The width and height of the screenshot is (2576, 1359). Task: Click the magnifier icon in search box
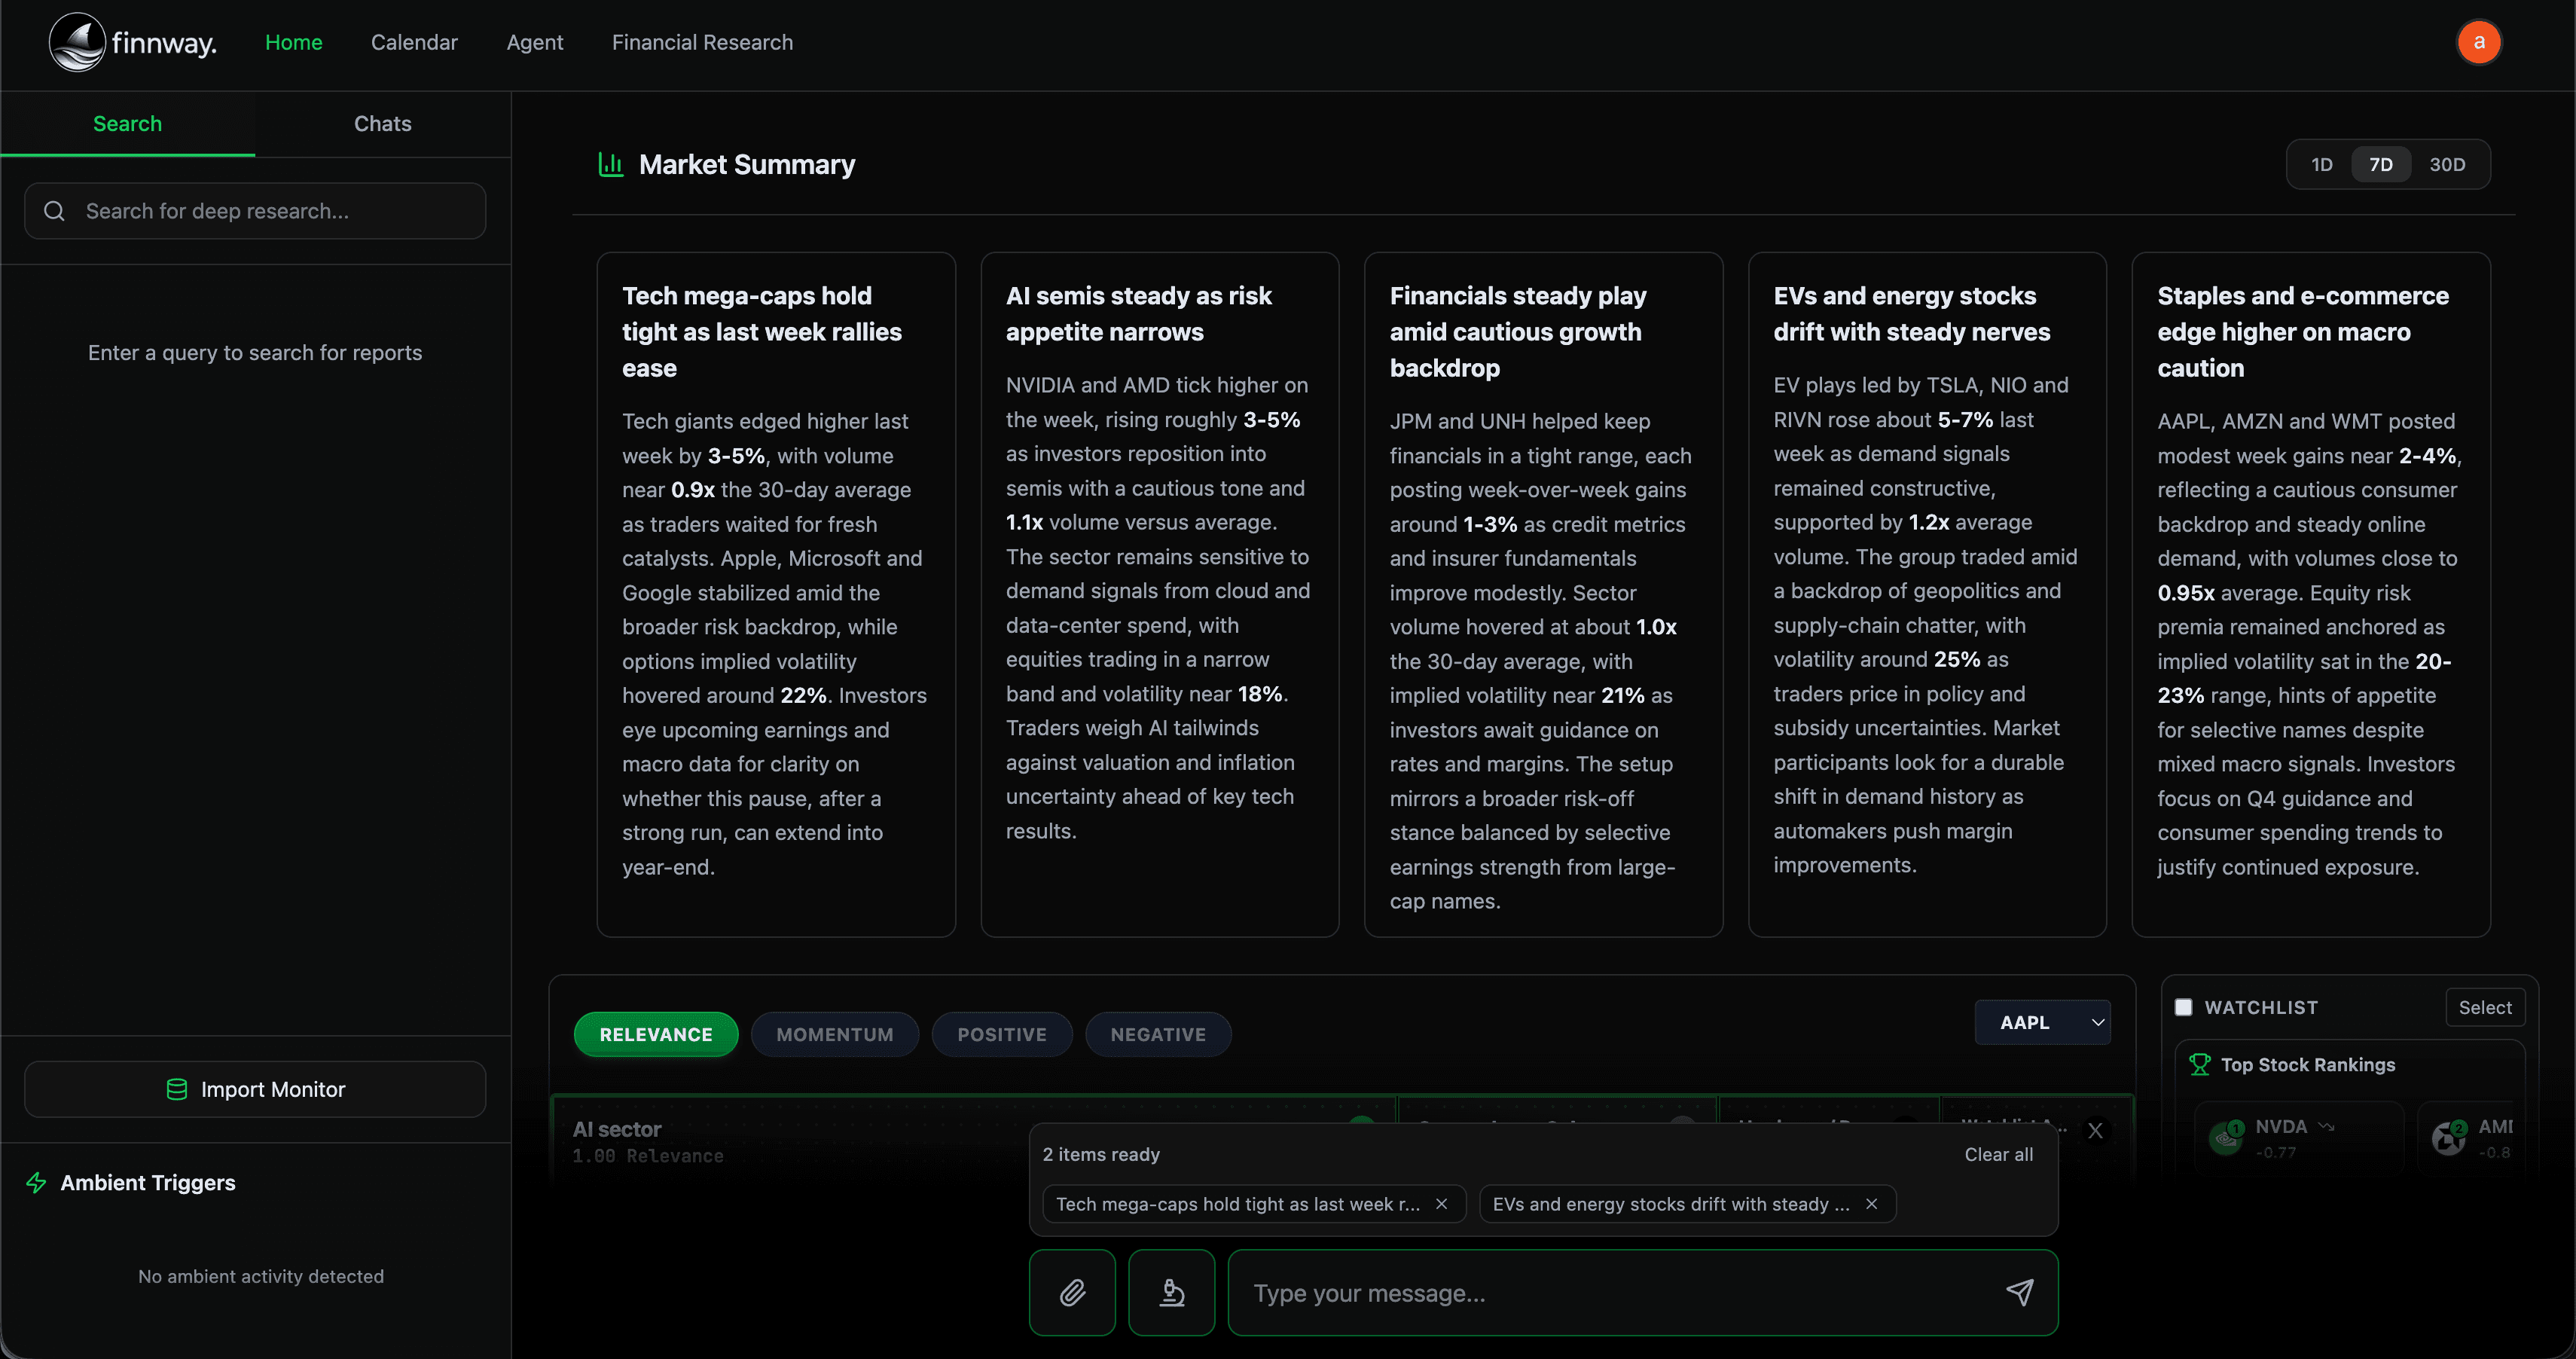tap(55, 211)
